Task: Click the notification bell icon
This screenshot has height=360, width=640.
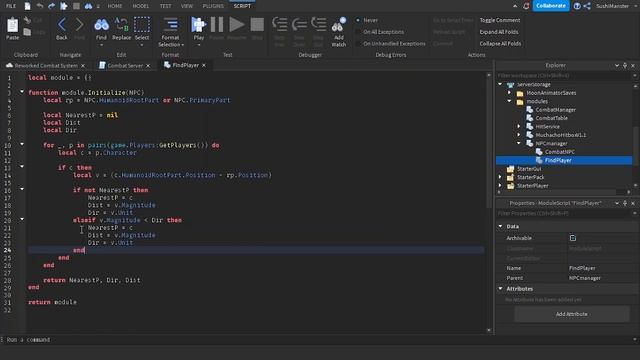Action: tap(526, 6)
